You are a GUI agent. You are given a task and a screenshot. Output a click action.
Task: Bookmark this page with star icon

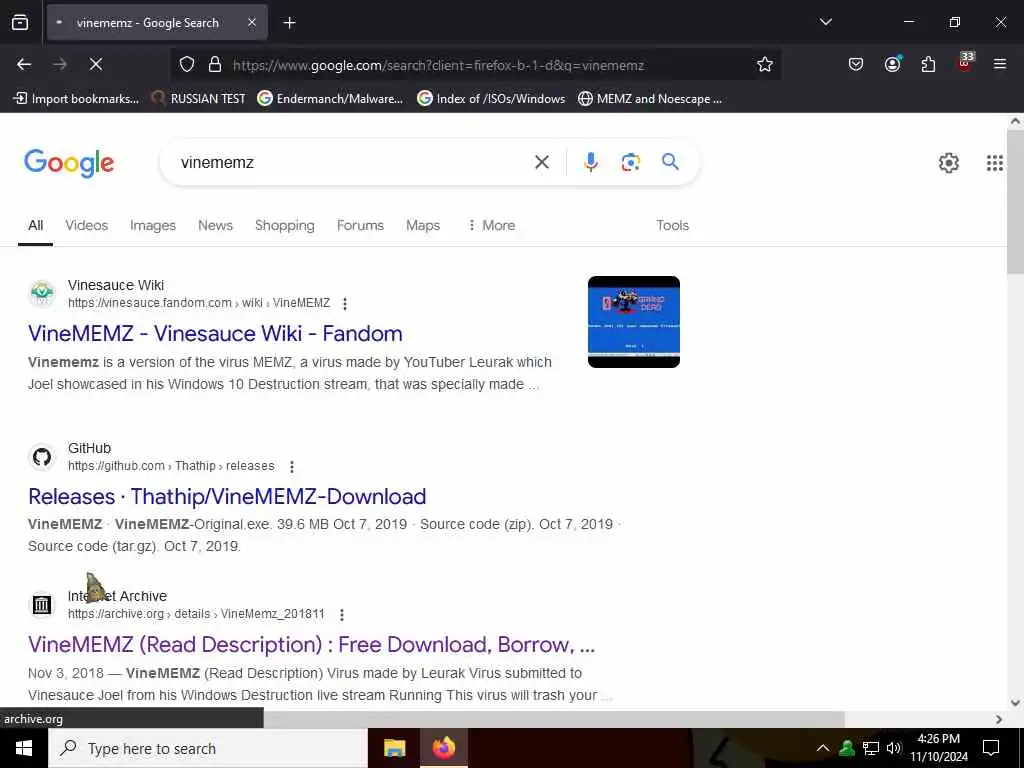[764, 64]
